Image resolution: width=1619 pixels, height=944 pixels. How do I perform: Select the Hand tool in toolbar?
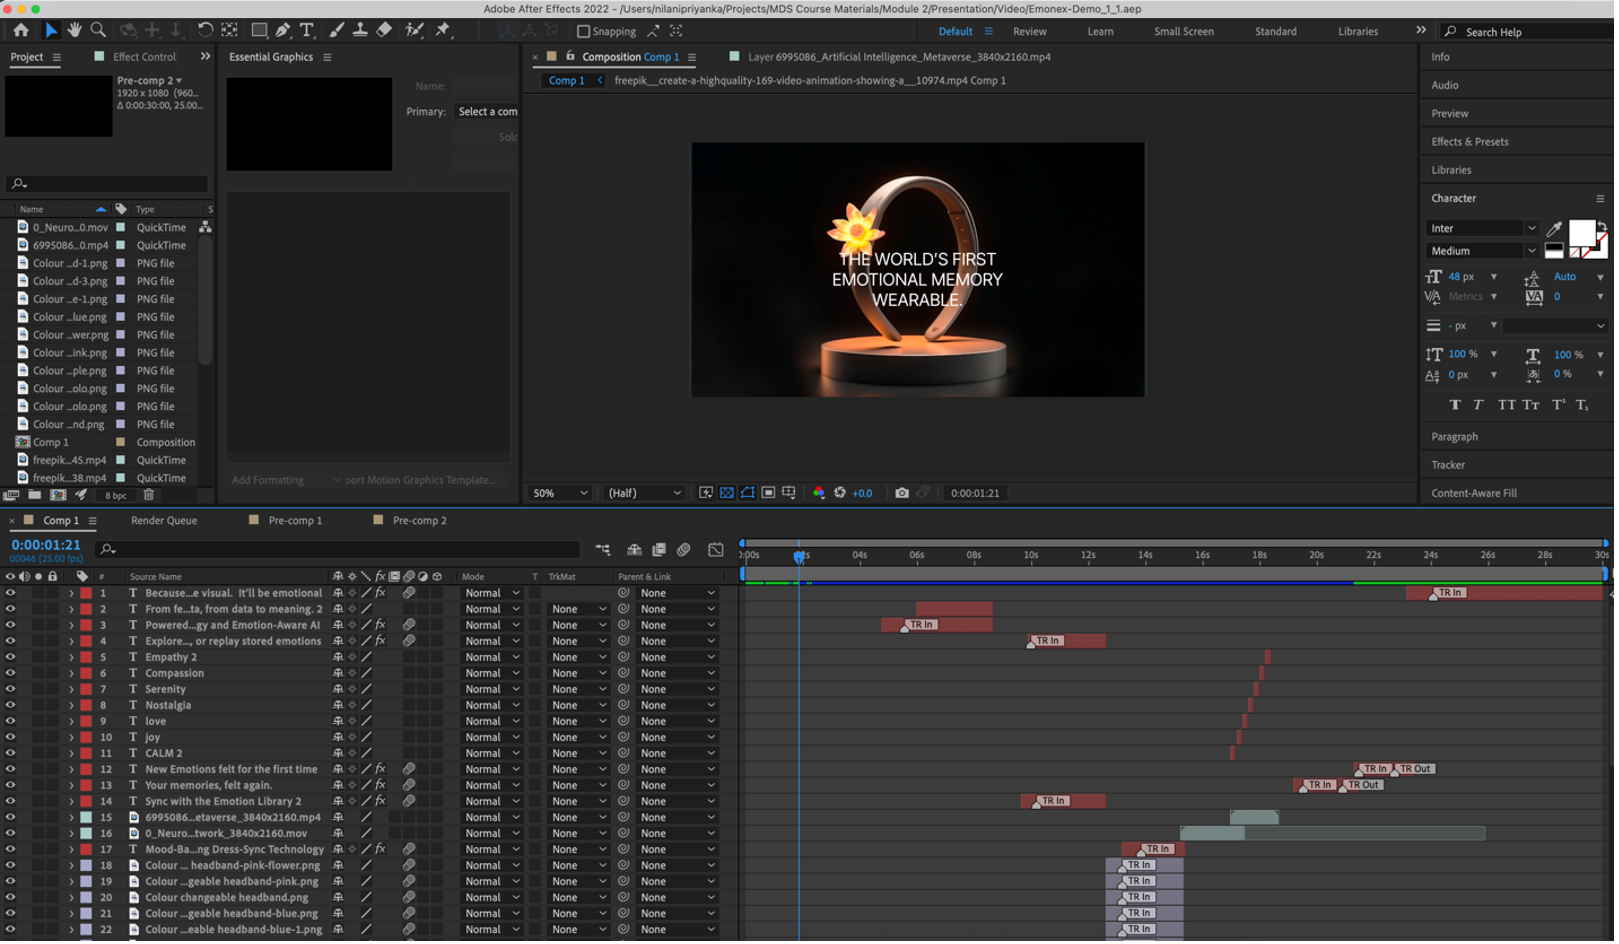(74, 30)
